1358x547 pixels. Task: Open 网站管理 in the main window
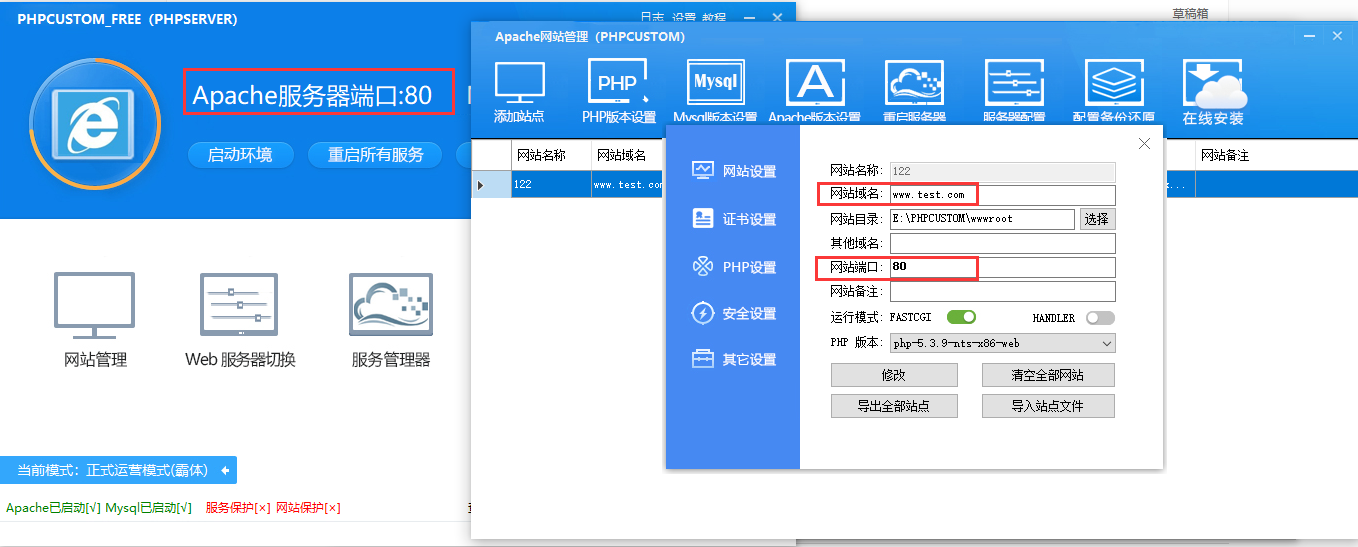95,320
